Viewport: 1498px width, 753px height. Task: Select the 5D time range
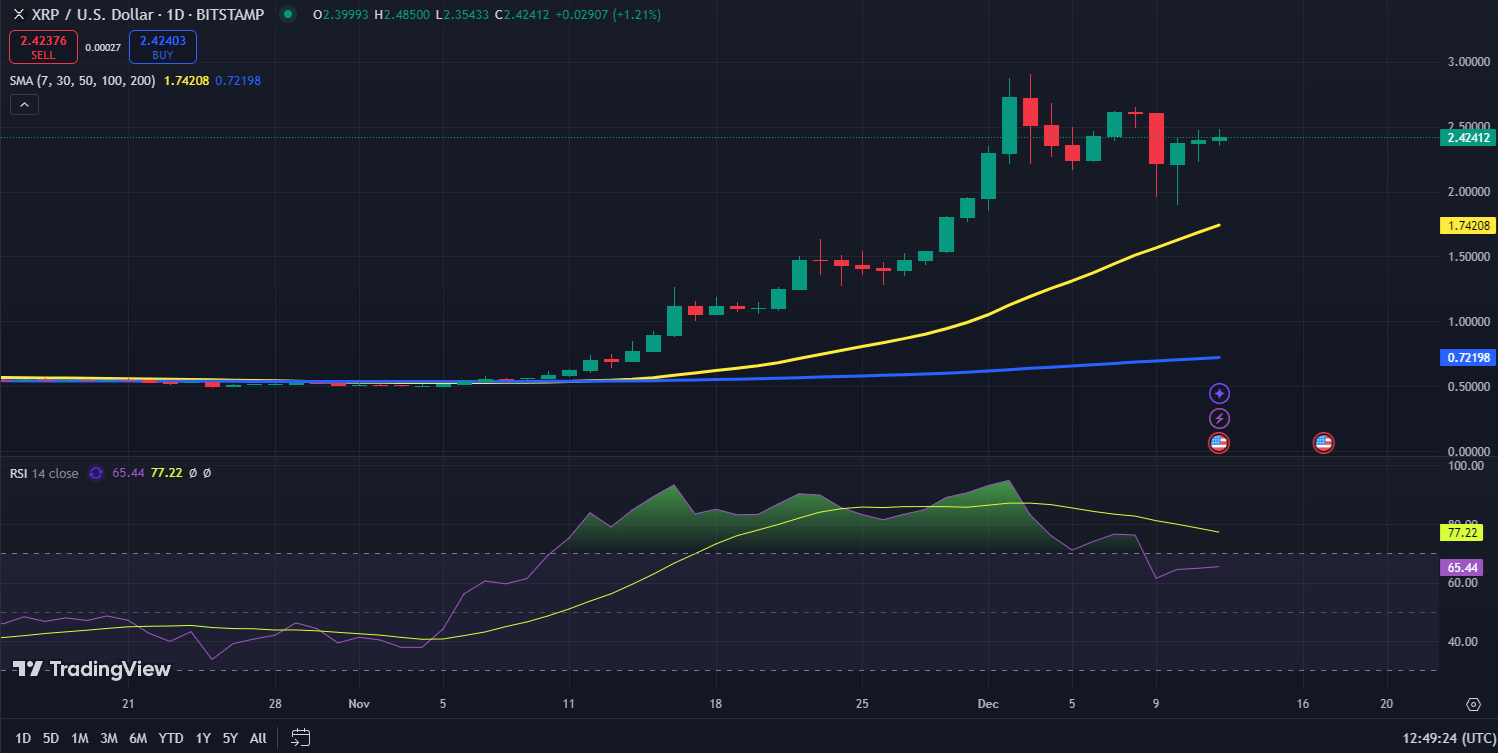pos(51,738)
